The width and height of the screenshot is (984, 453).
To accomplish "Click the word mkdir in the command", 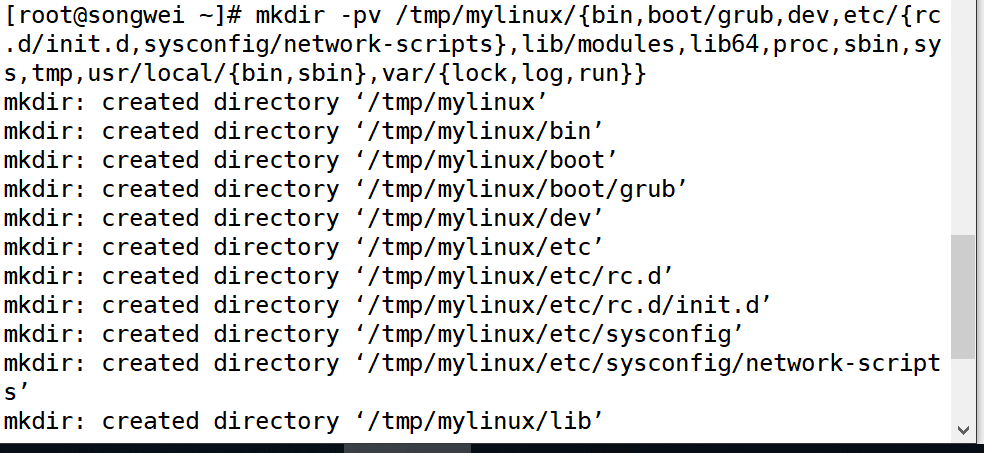I will coord(290,16).
